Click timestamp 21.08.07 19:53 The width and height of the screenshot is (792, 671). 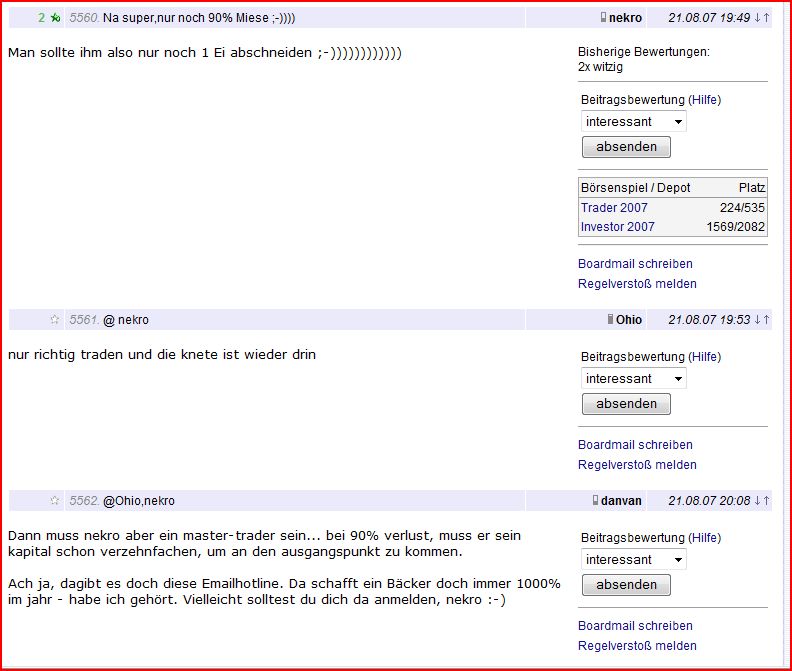pos(709,319)
